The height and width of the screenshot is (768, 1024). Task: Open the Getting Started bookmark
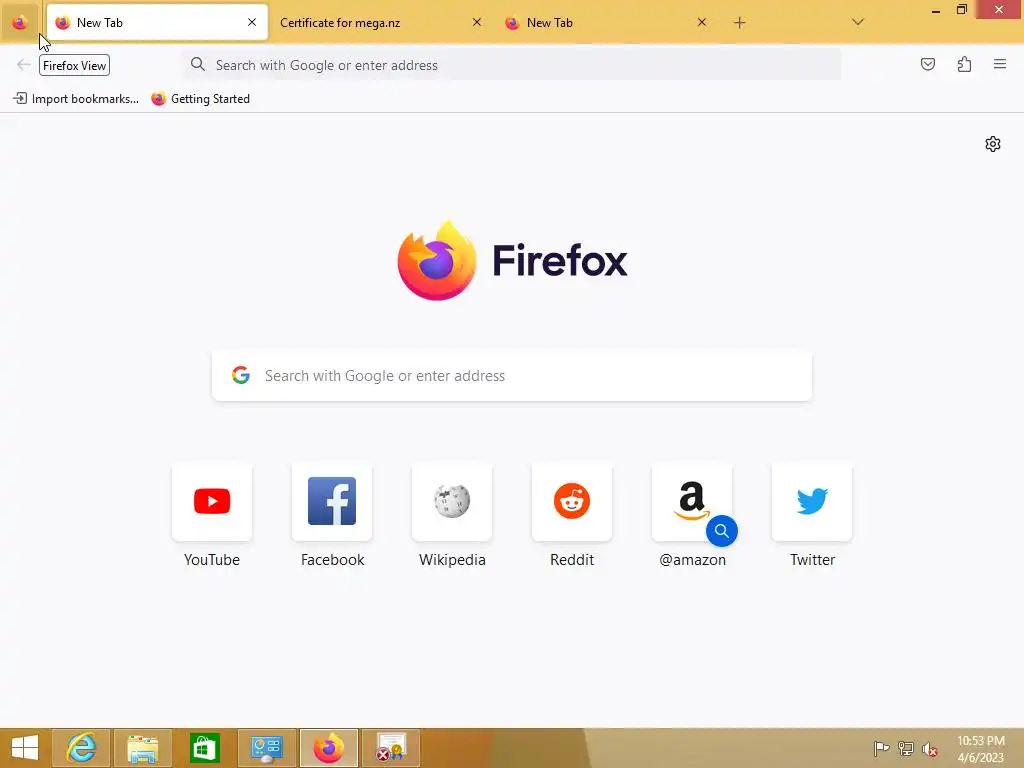(200, 99)
